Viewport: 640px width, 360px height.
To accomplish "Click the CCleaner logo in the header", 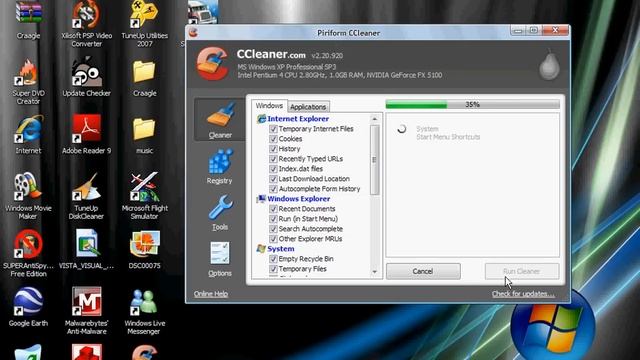I will click(x=212, y=63).
